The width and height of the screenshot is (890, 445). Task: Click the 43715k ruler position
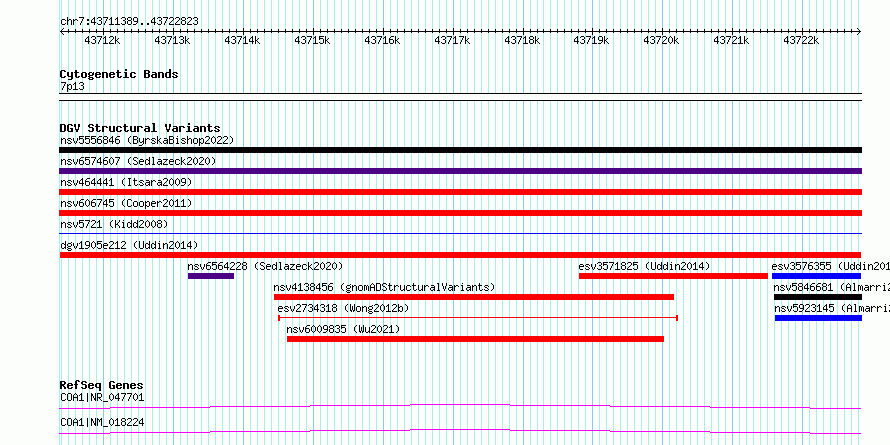tap(312, 40)
